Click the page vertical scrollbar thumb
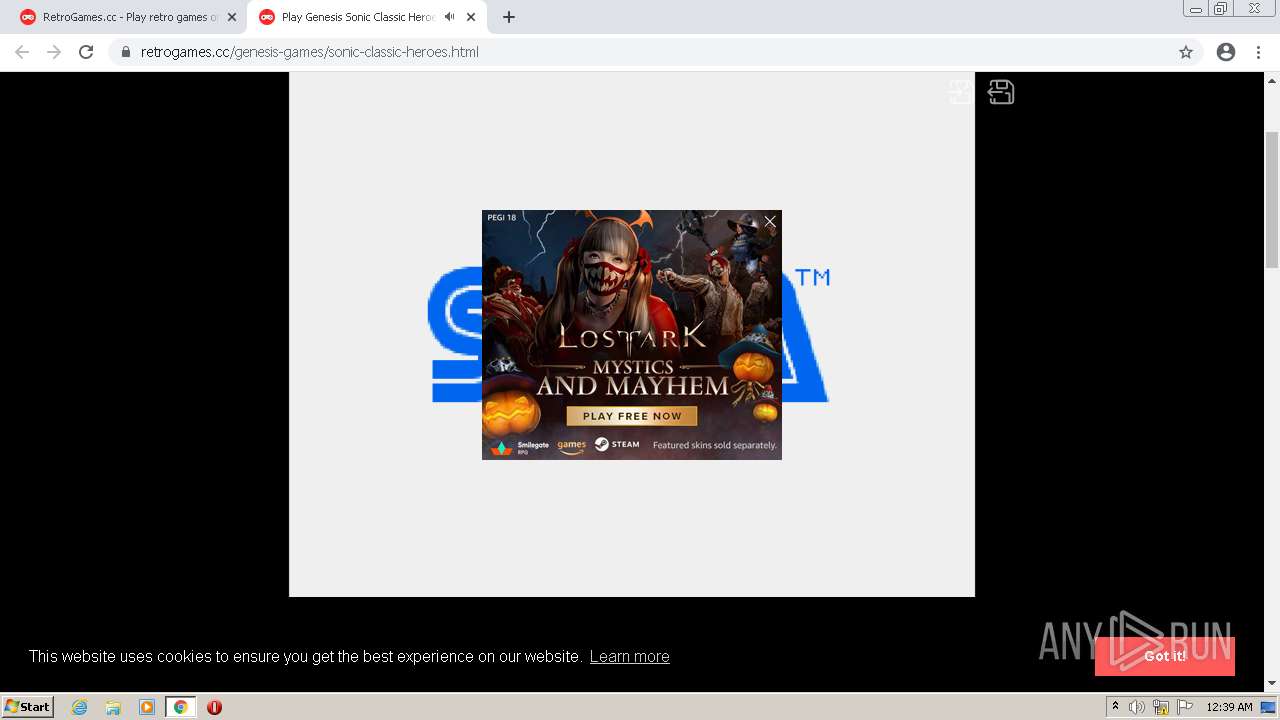This screenshot has width=1280, height=720. click(x=1272, y=198)
